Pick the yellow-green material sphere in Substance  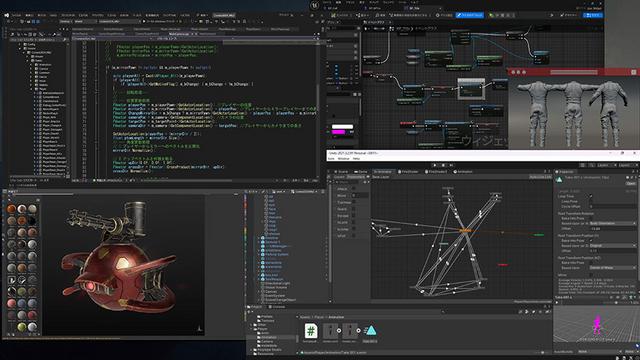click(x=22, y=327)
